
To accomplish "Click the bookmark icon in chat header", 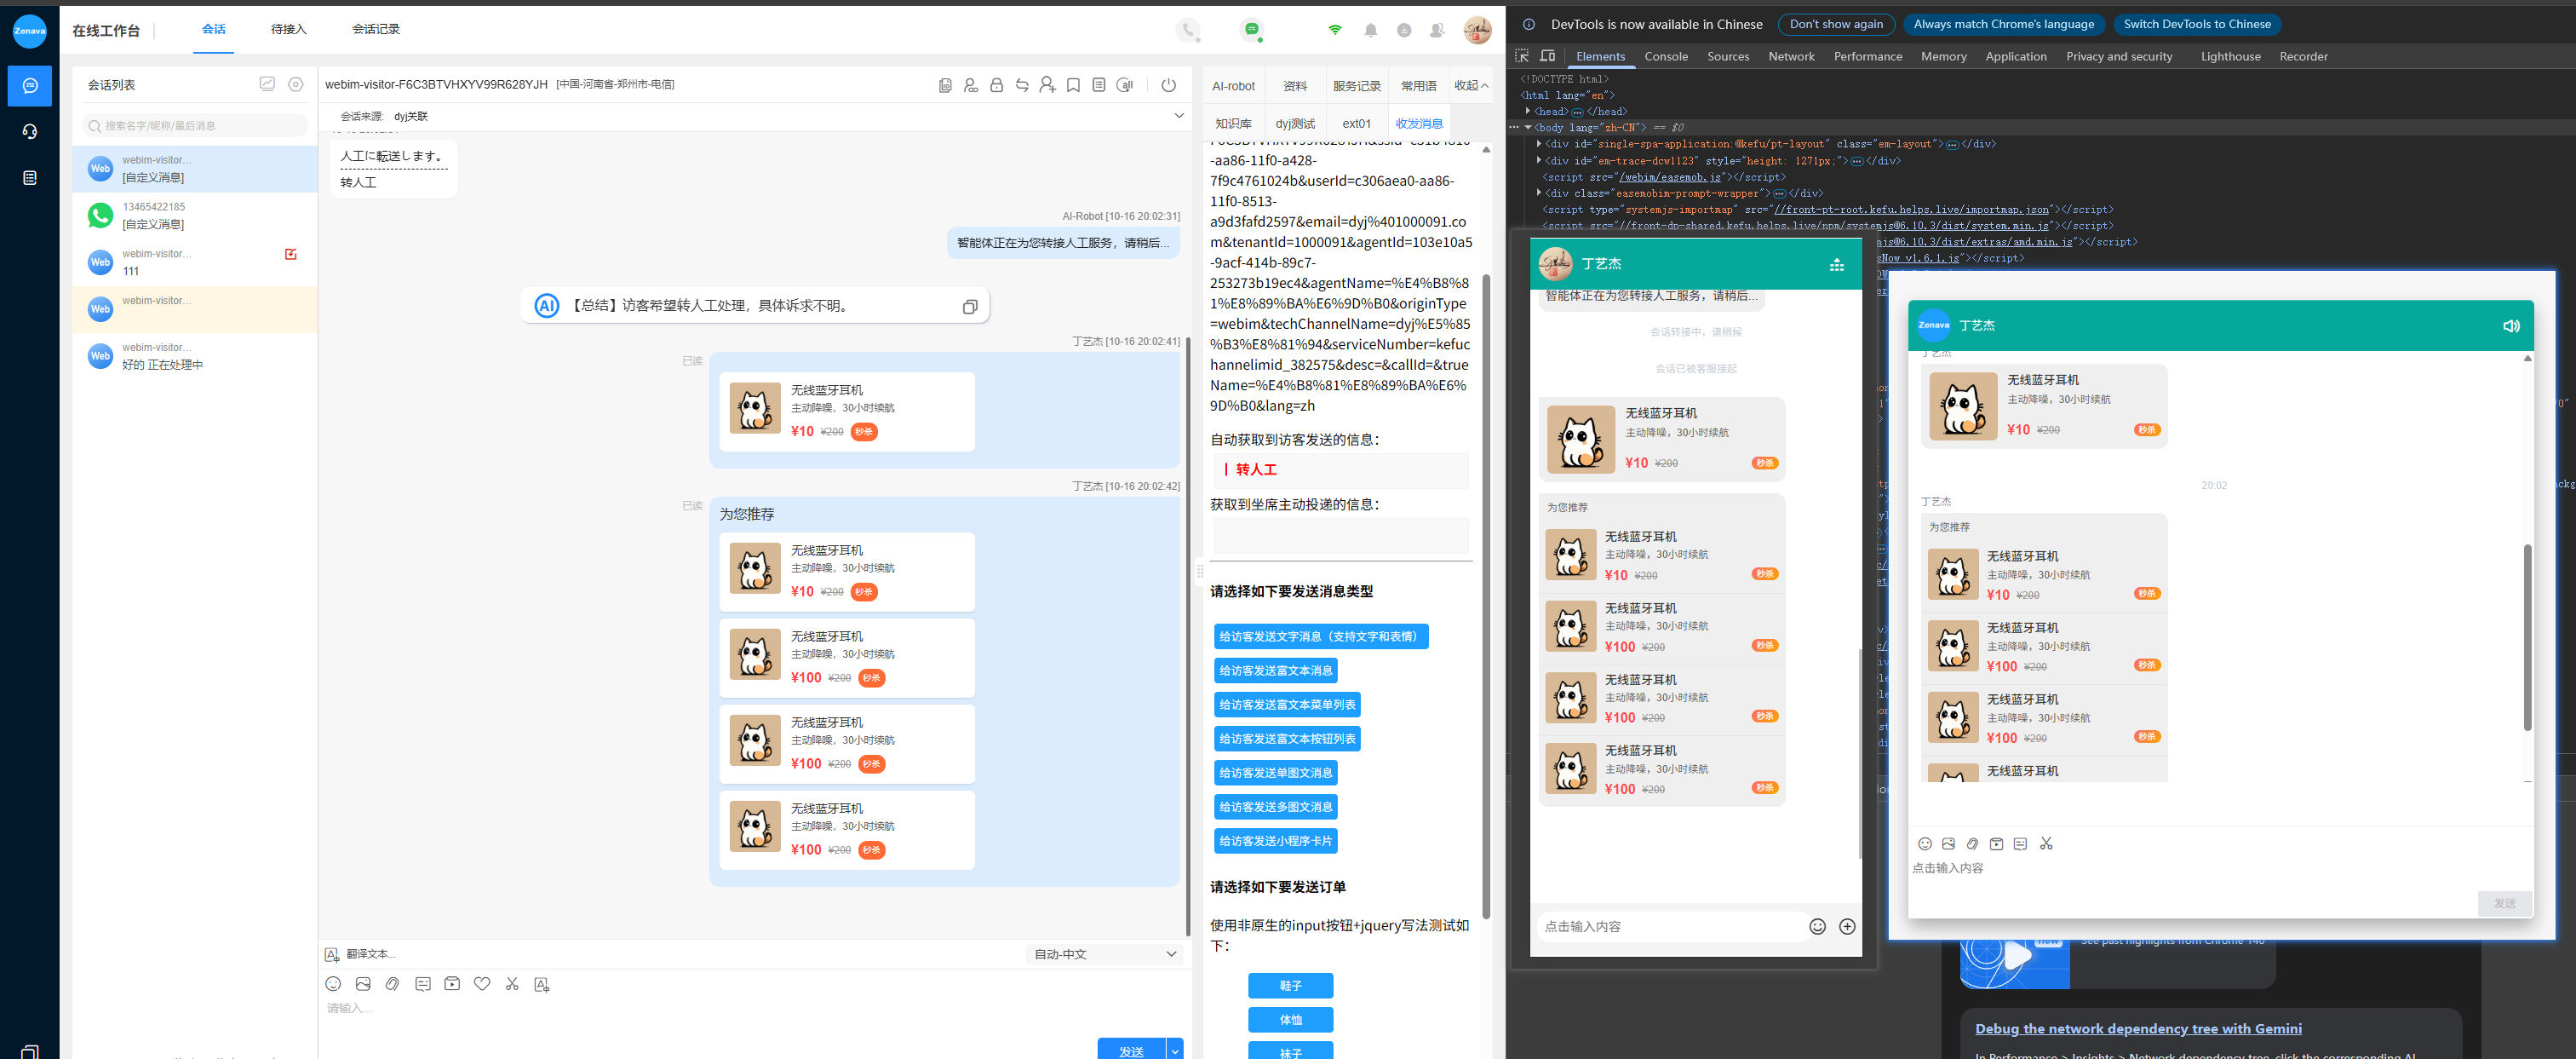I will click(x=1073, y=85).
